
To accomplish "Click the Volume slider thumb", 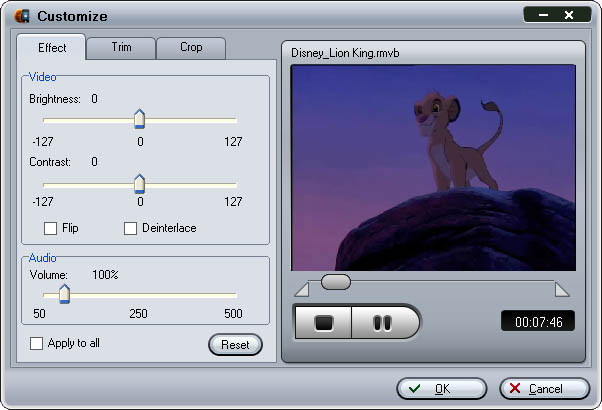I will pyautogui.click(x=64, y=294).
